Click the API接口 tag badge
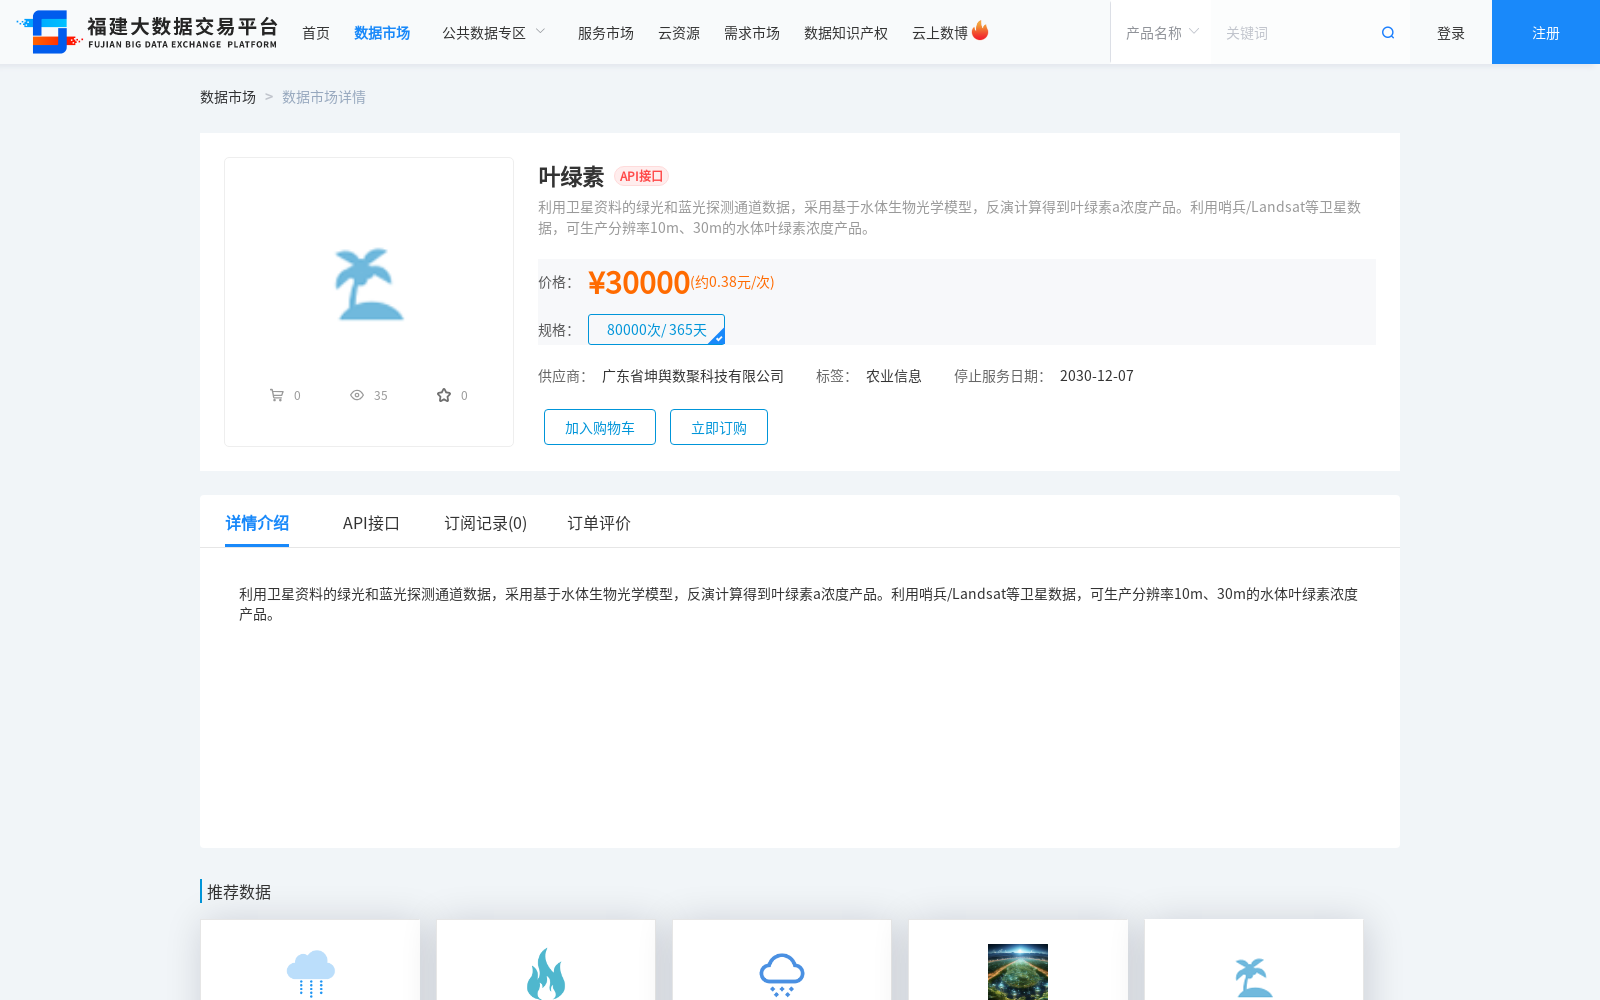Viewport: 1600px width, 1000px height. (641, 176)
